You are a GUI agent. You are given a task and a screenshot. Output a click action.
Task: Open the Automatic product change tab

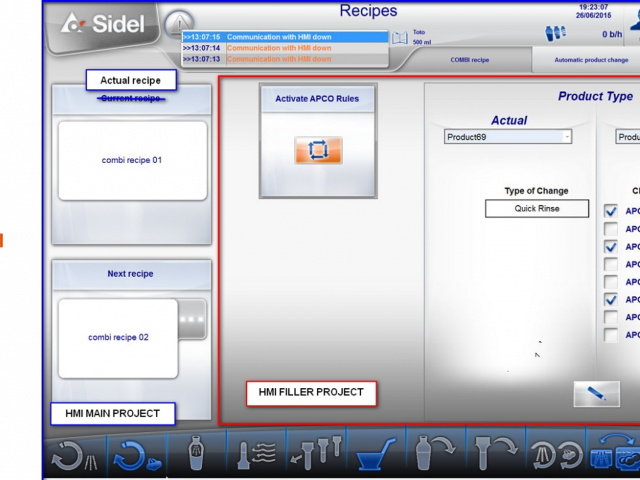coord(591,60)
